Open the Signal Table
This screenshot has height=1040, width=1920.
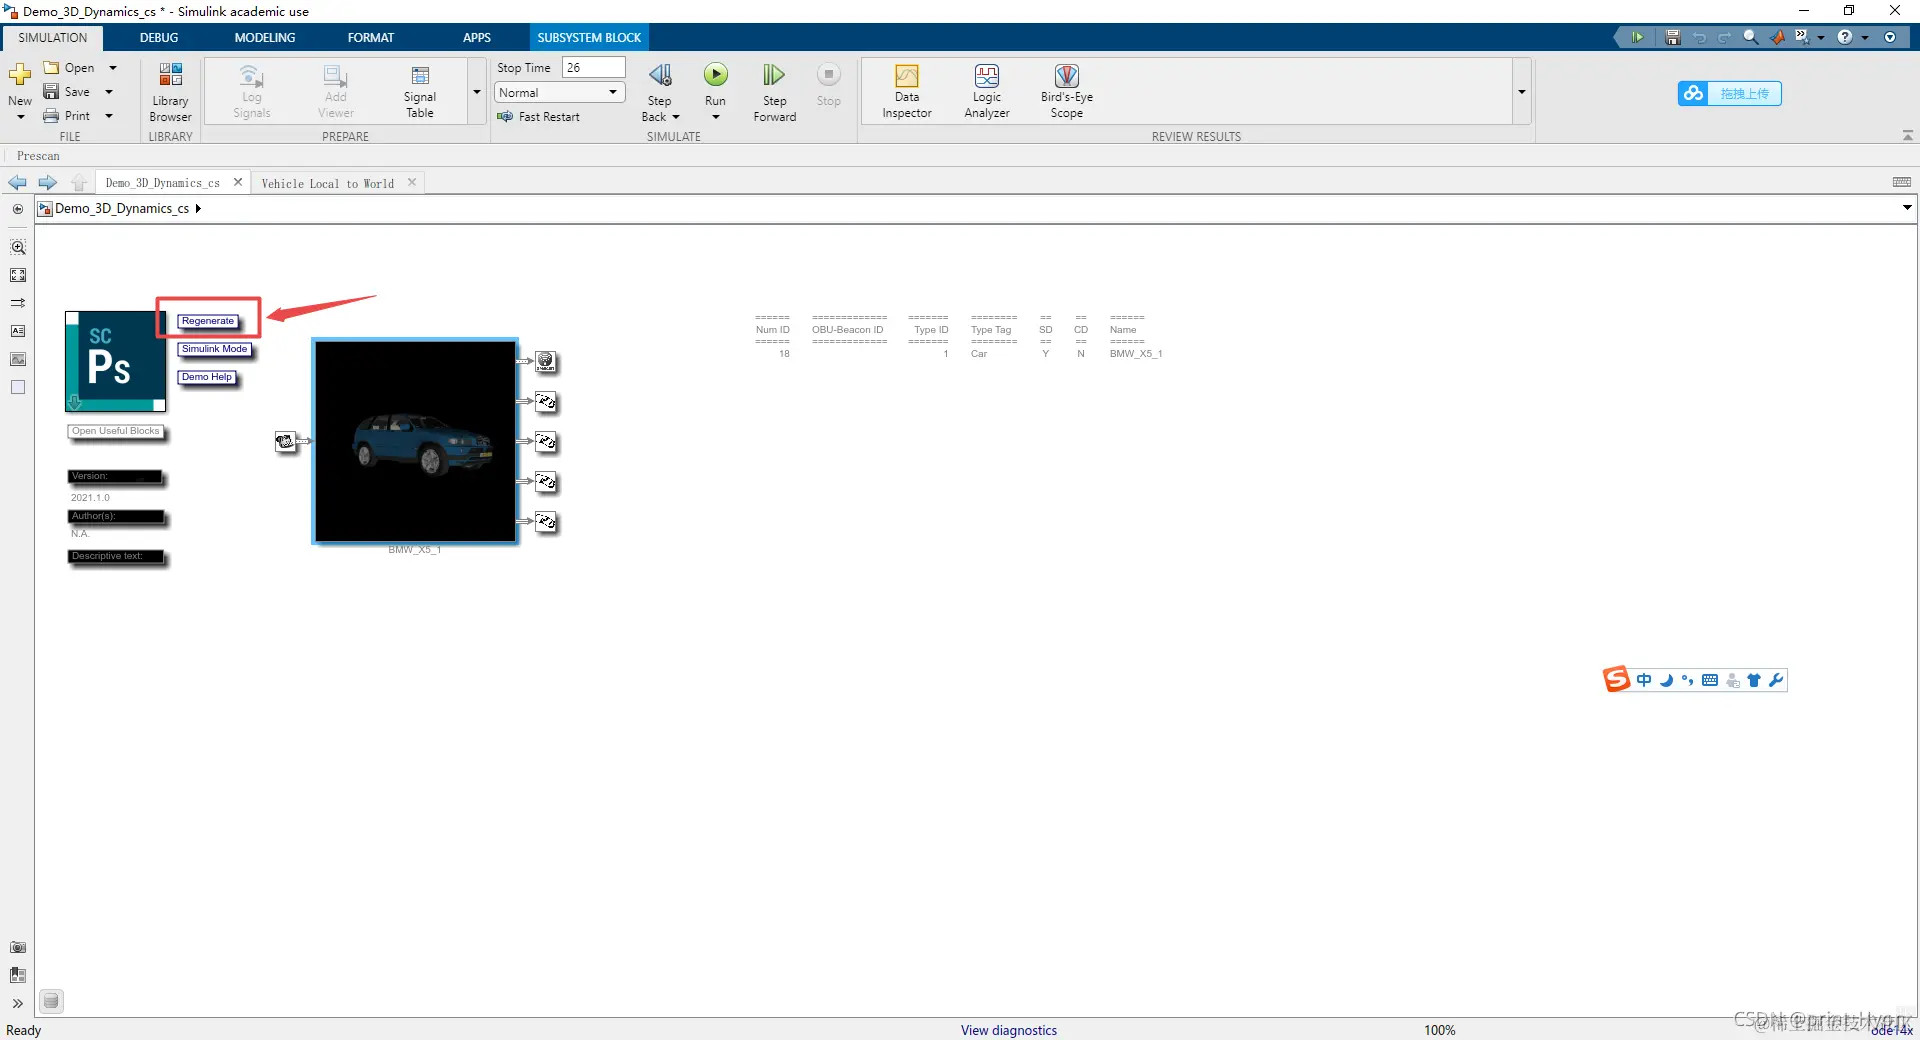click(x=420, y=92)
